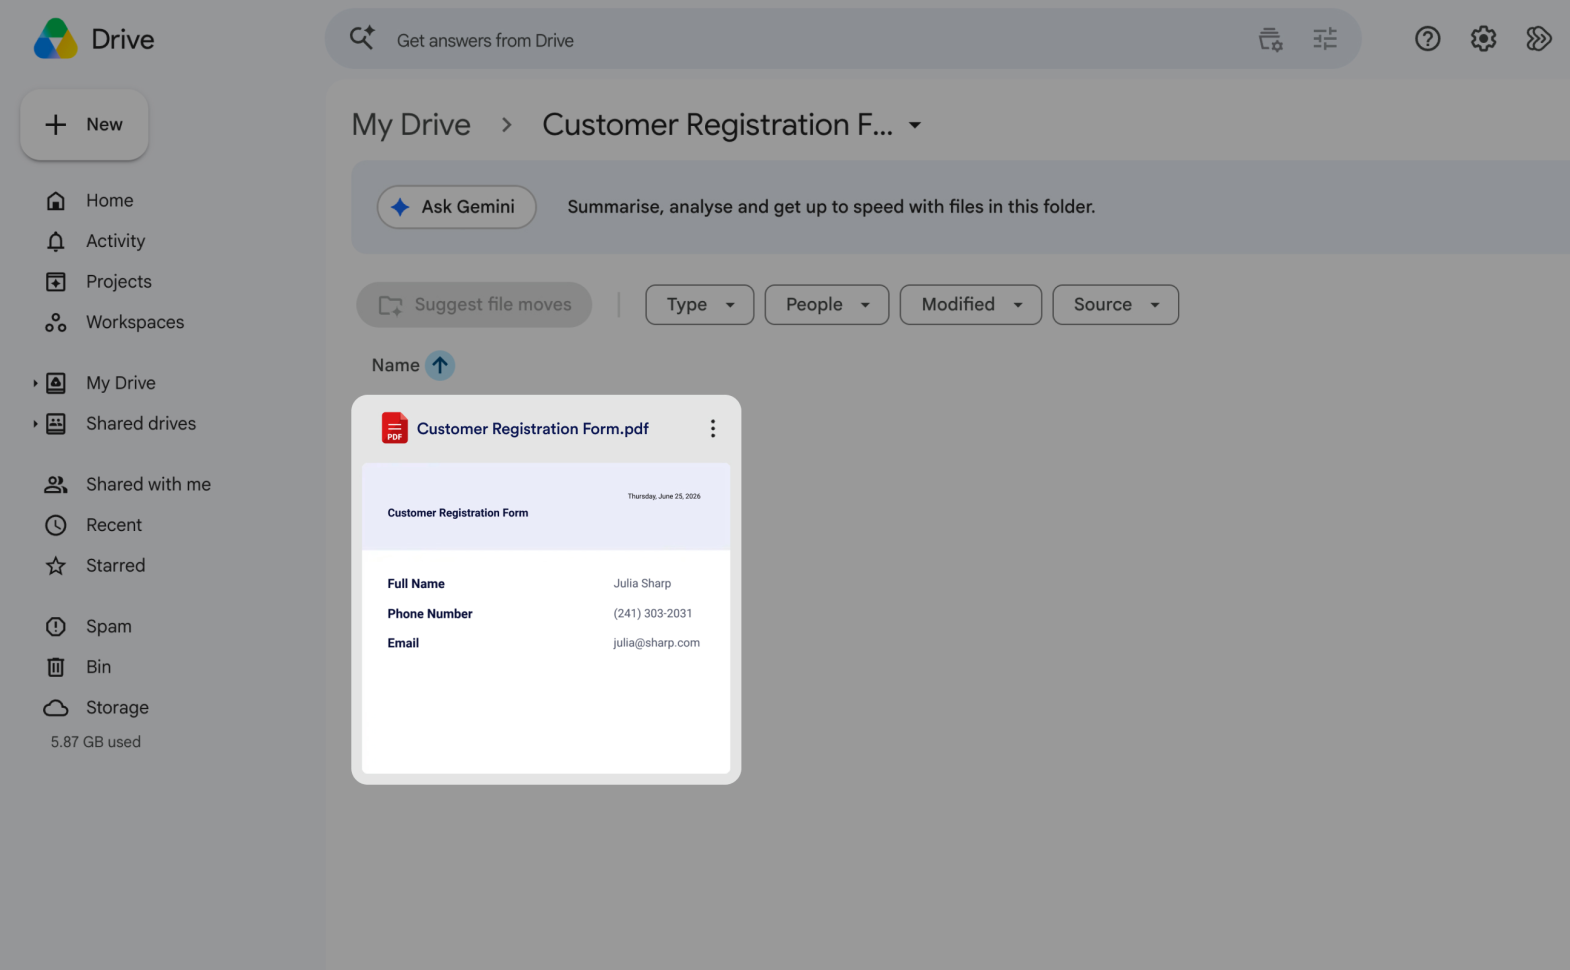Click the Storage cloud icon
The height and width of the screenshot is (970, 1570).
pos(56,708)
